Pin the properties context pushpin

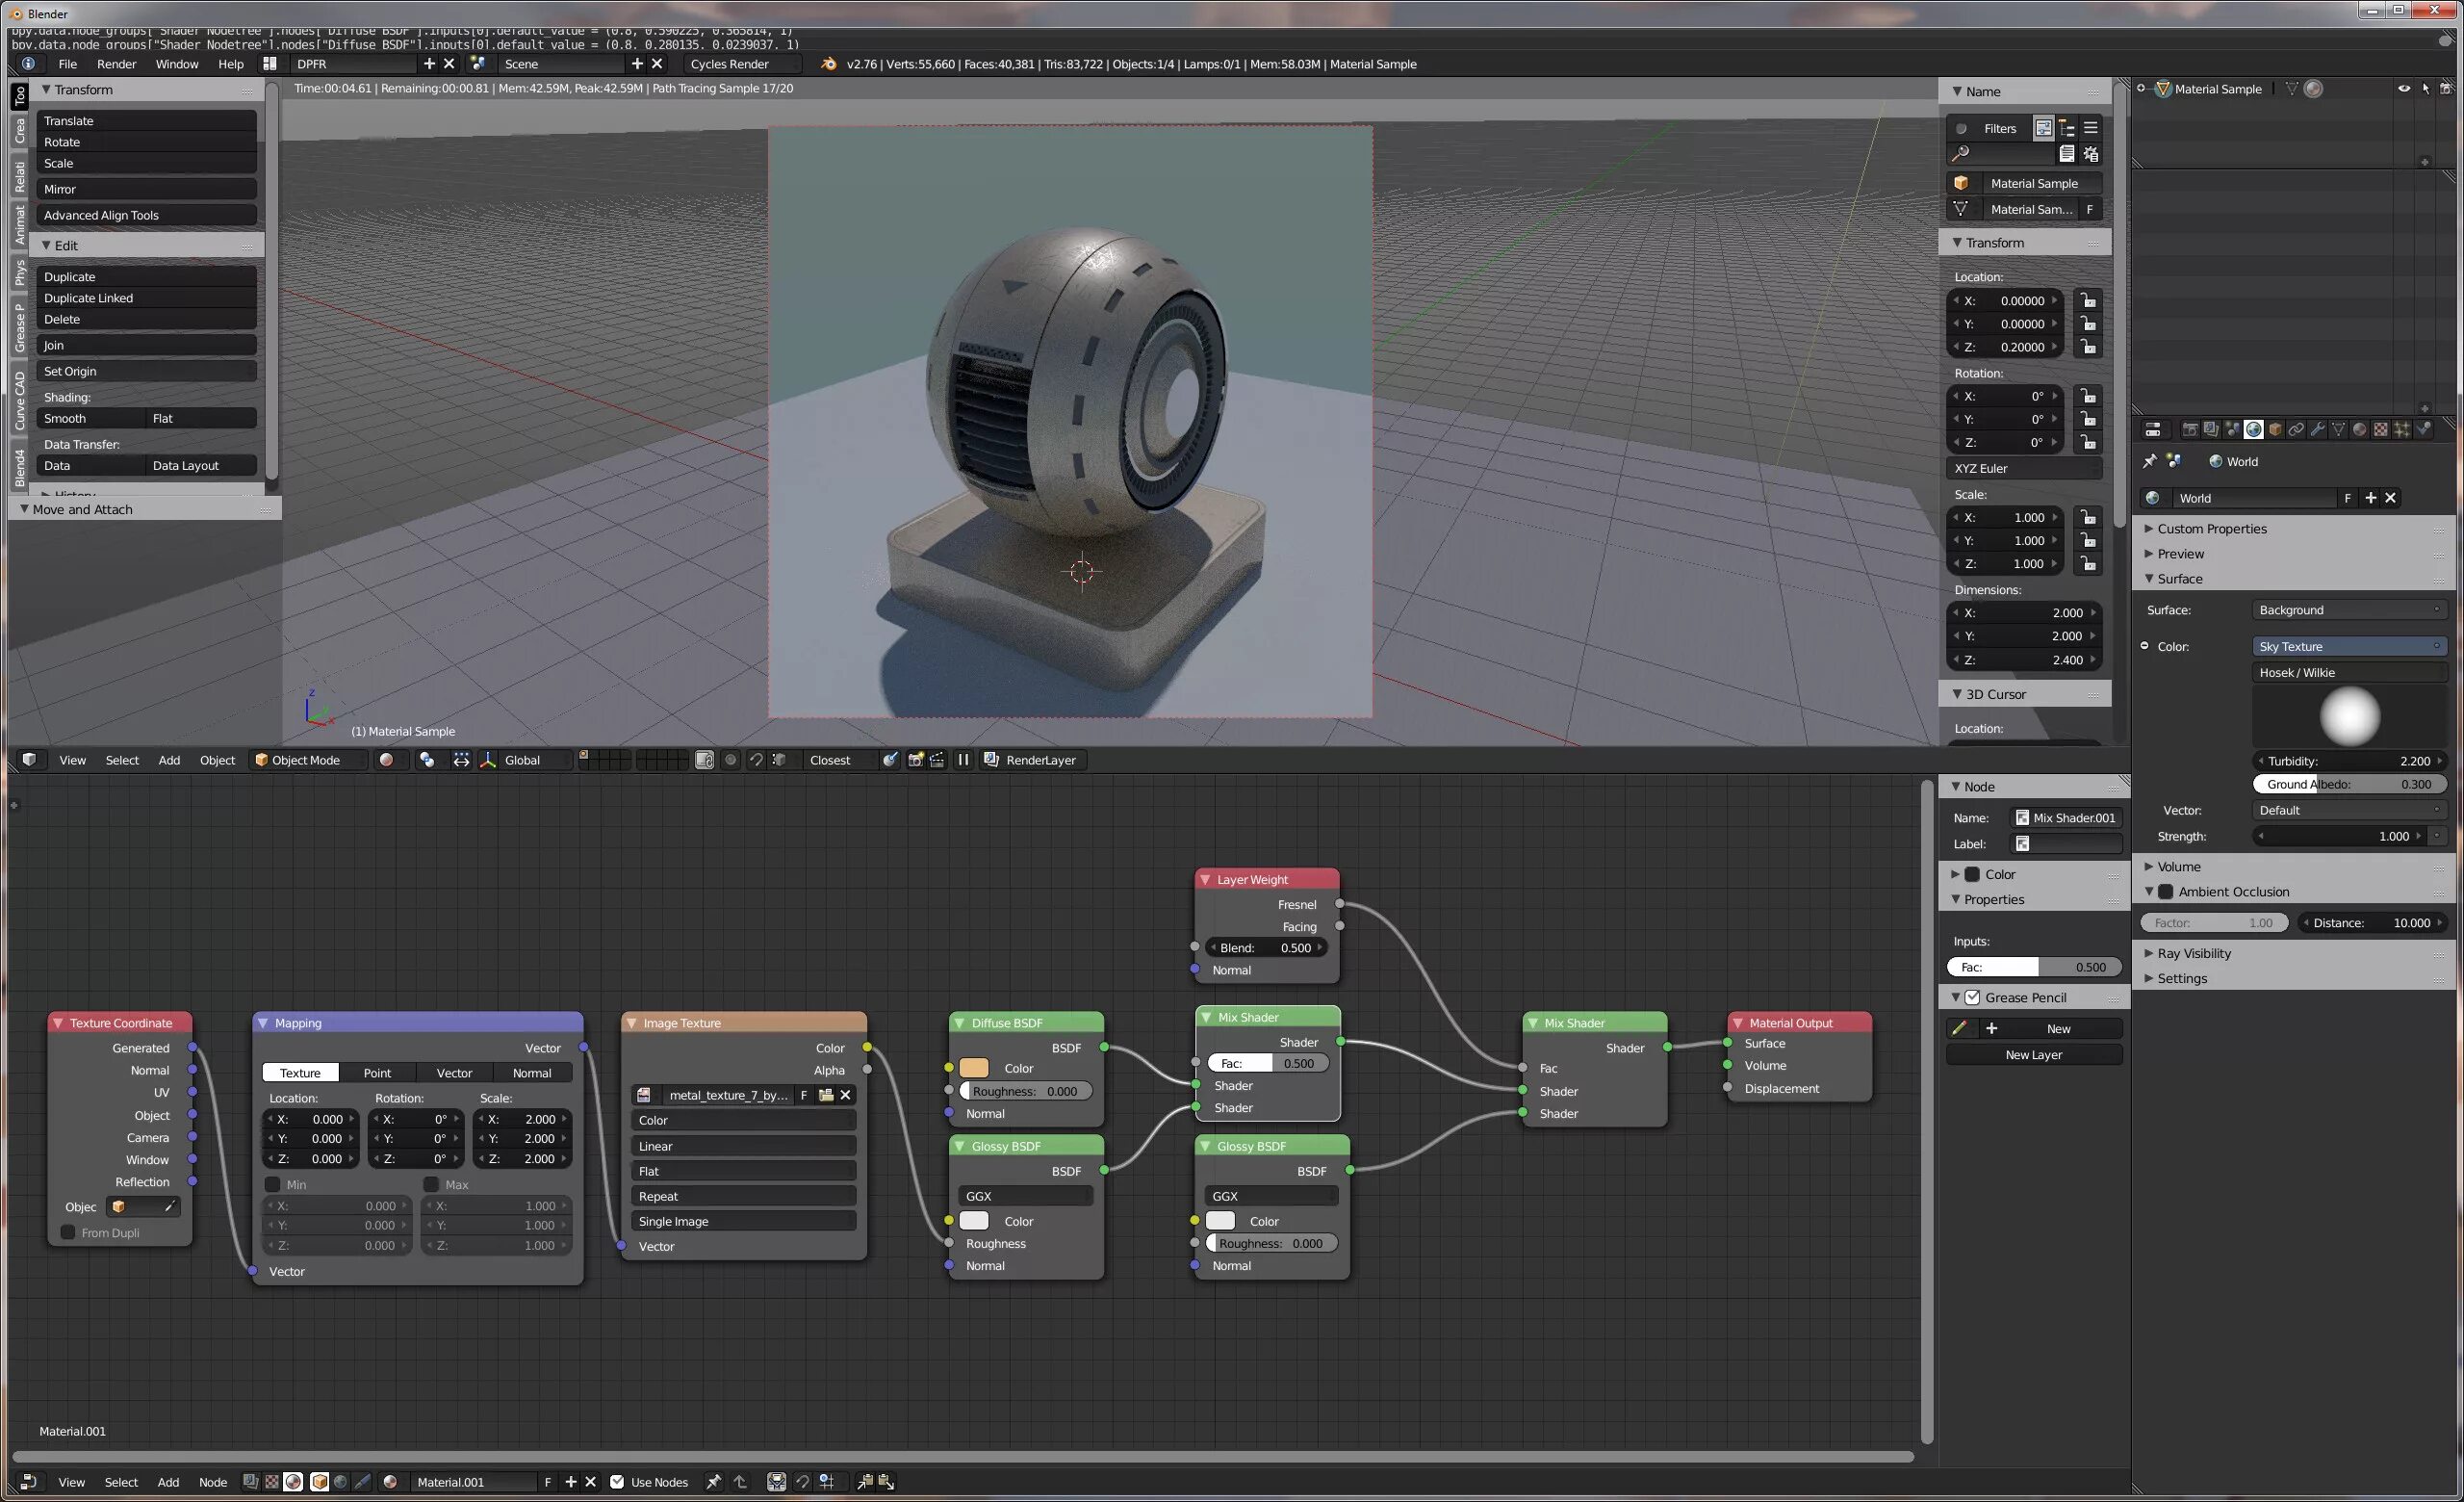pyautogui.click(x=2150, y=461)
